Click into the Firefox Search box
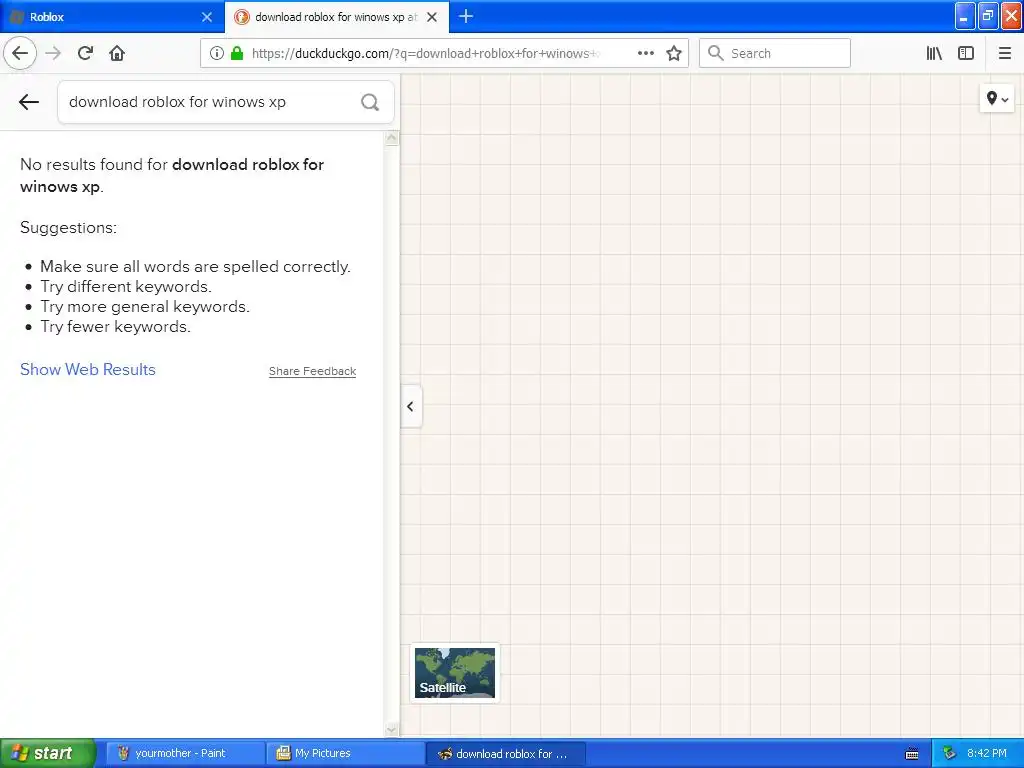Viewport: 1024px width, 768px height. pos(775,53)
